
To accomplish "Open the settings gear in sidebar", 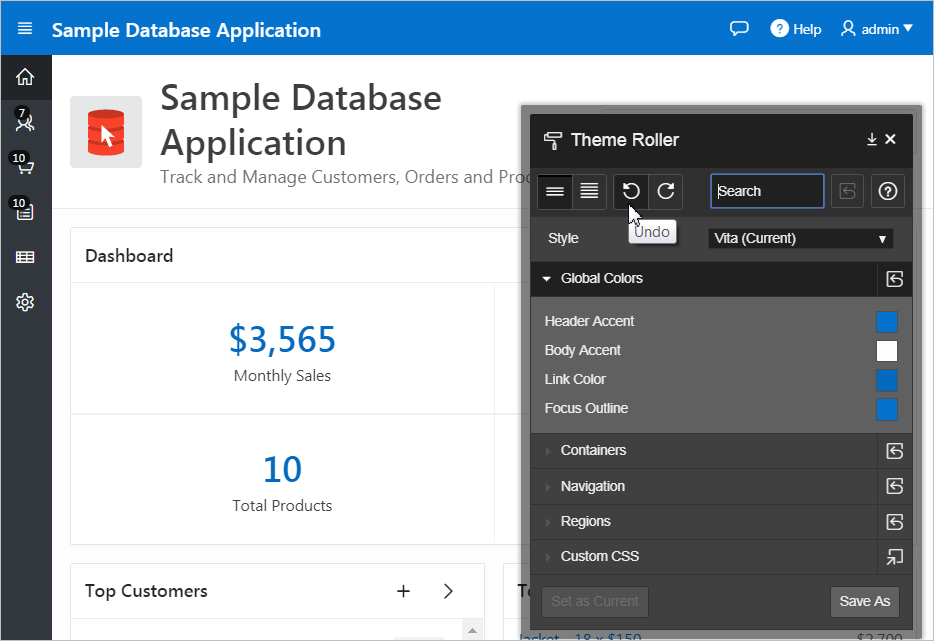I will tap(25, 302).
